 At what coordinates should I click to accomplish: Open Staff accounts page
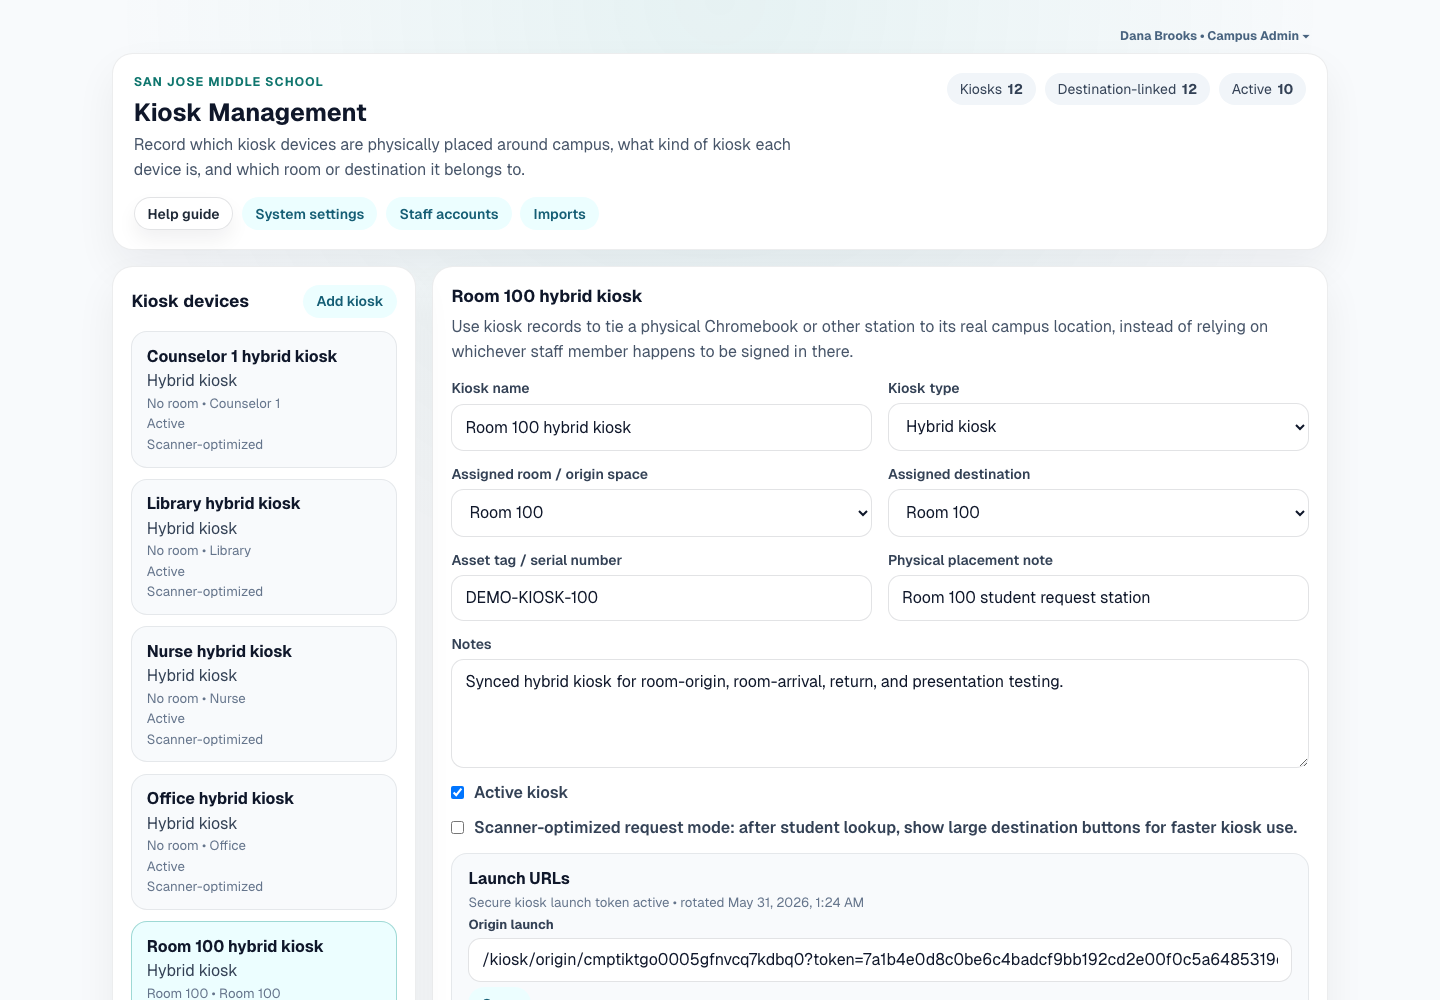449,214
